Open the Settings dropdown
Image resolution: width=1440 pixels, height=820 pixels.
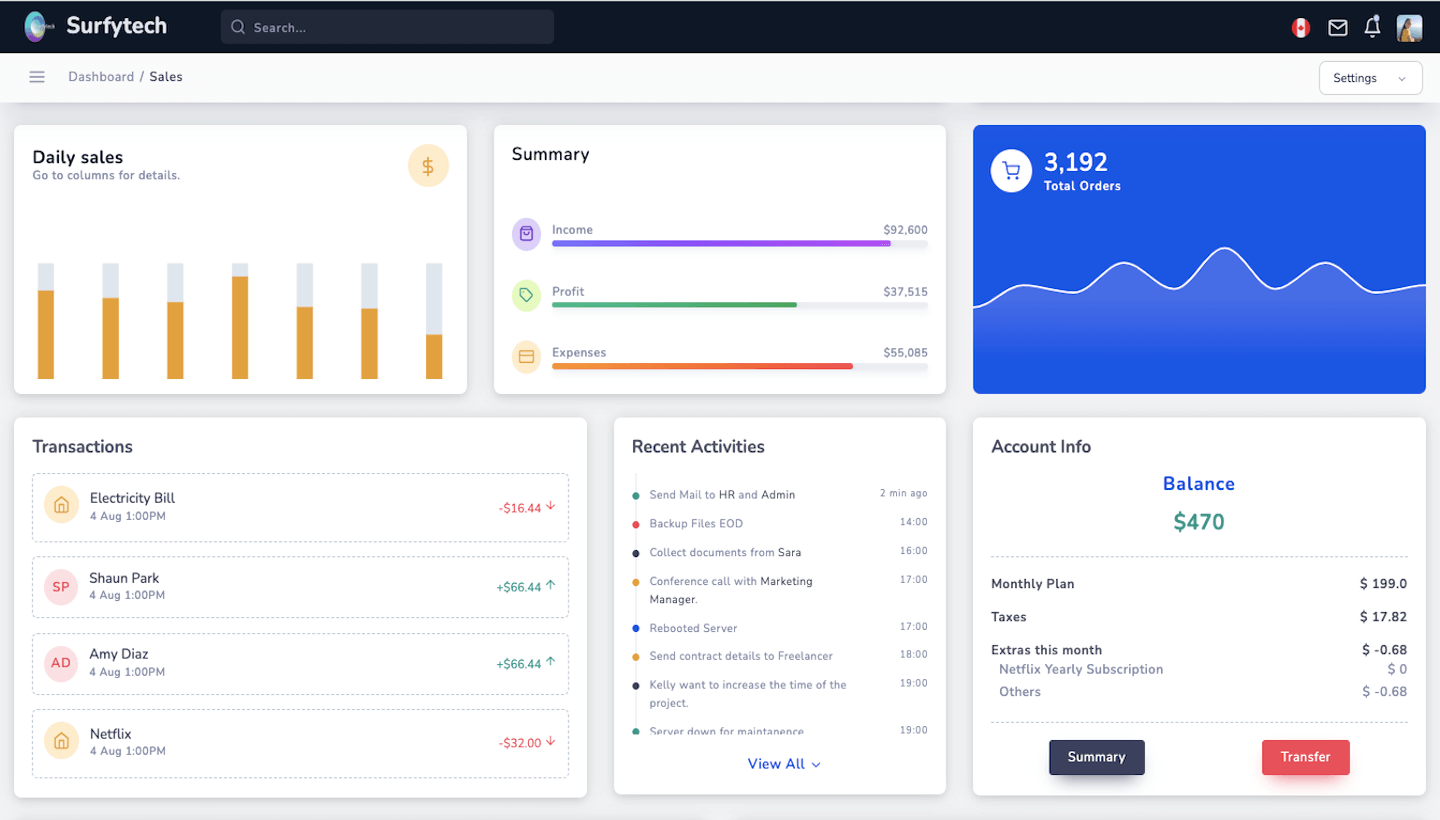pos(1370,77)
